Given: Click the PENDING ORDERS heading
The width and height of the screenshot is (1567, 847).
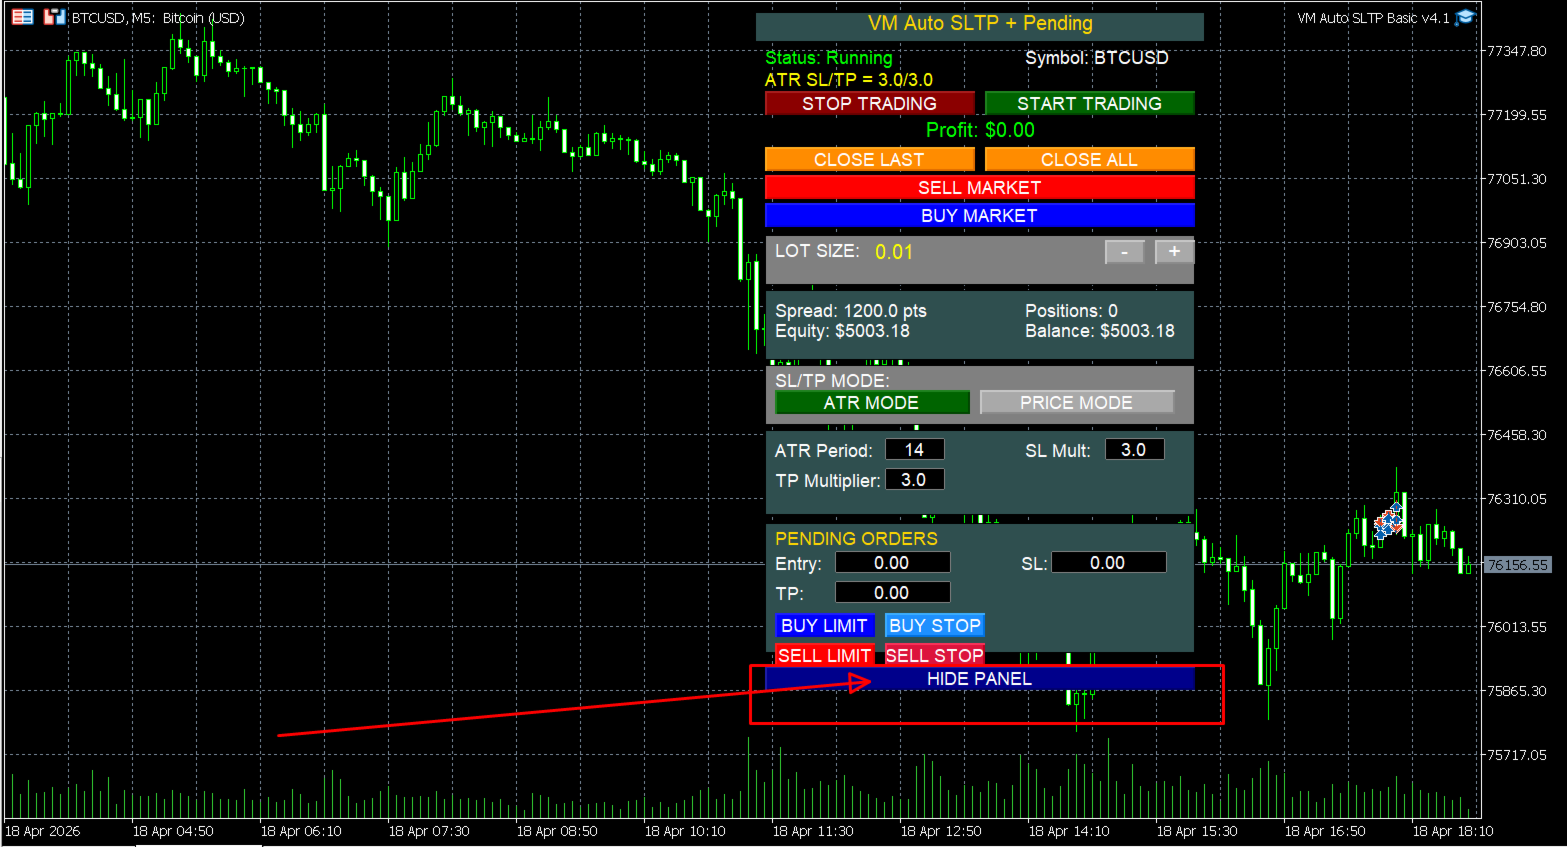Looking at the screenshot, I should [x=857, y=539].
